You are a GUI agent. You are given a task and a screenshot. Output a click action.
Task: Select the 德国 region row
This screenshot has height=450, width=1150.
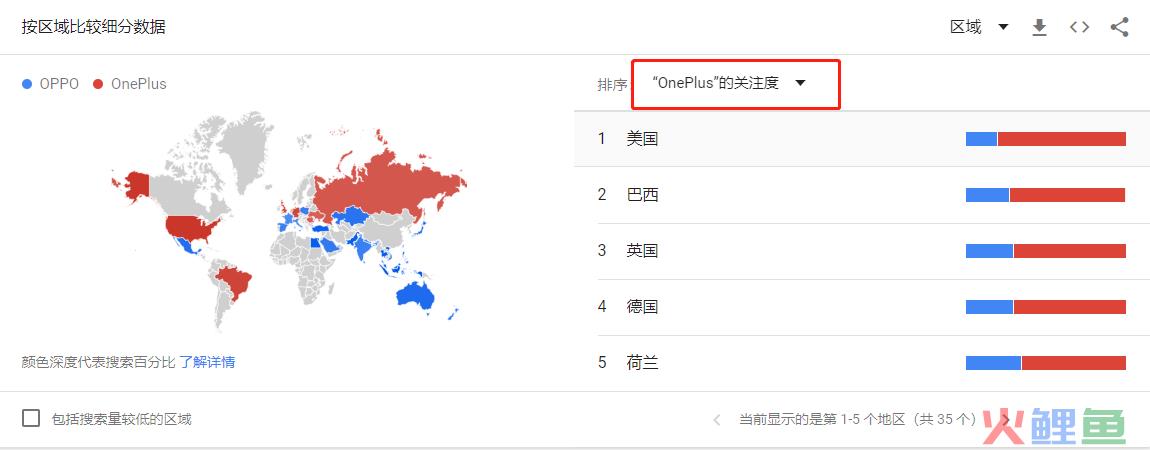[x=642, y=307]
